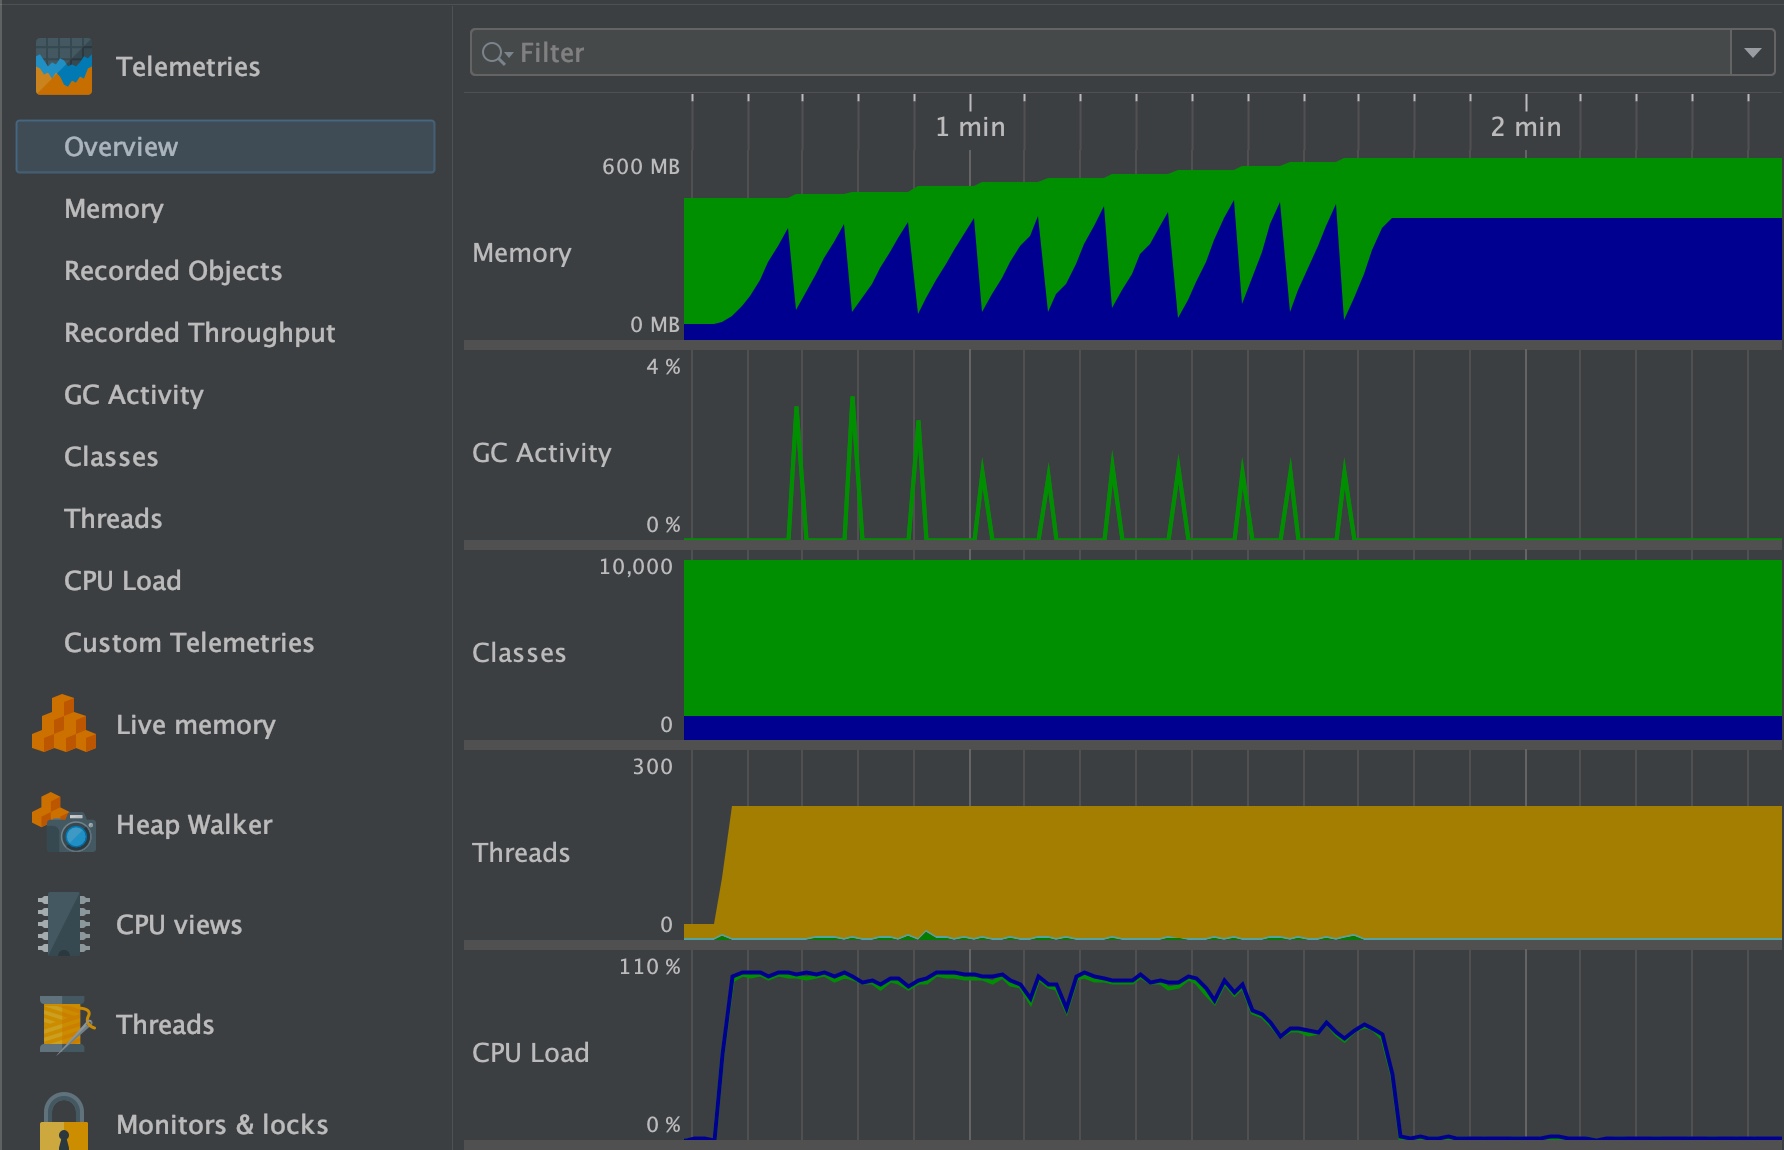
Task: Click the green area in Classes graph
Action: coord(1232,638)
